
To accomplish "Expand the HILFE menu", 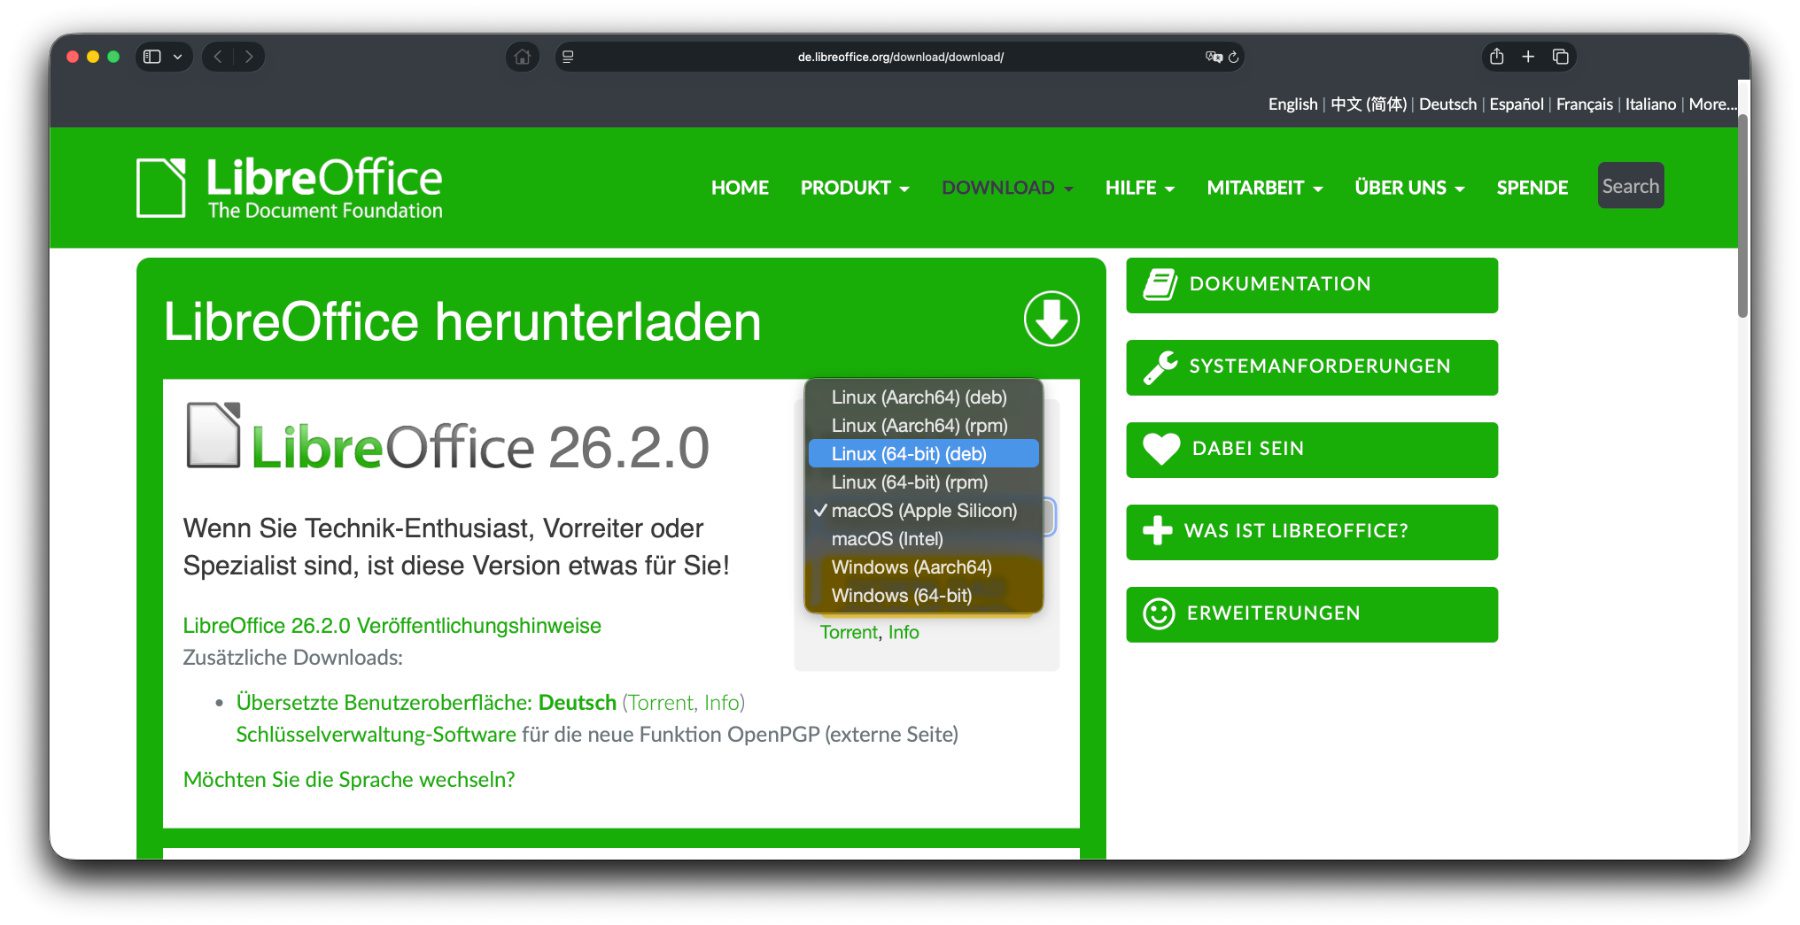I will pyautogui.click(x=1139, y=188).
